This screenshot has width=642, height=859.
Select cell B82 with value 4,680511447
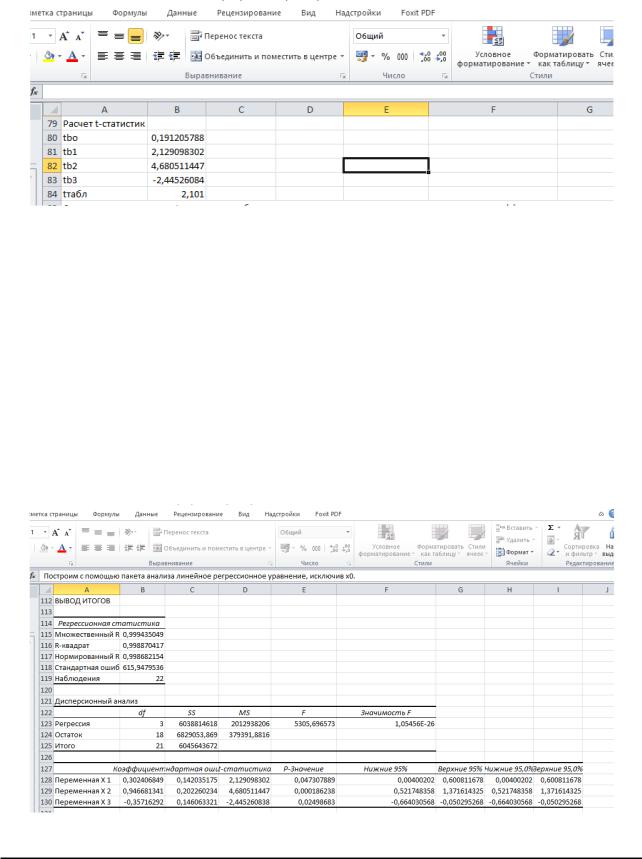pyautogui.click(x=177, y=165)
